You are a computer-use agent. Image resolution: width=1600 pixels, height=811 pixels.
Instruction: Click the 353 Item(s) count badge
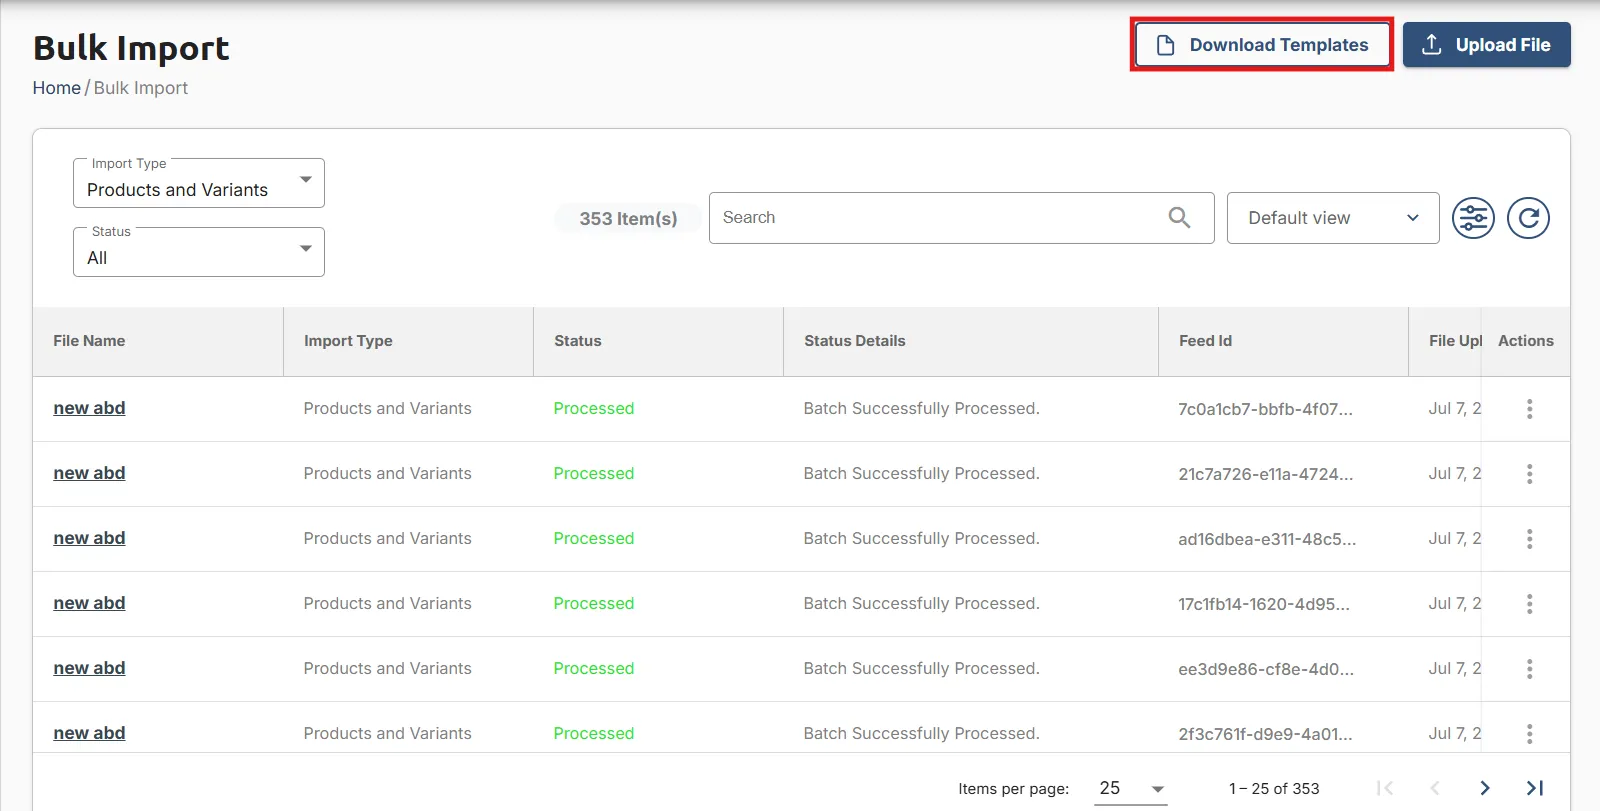click(x=628, y=218)
